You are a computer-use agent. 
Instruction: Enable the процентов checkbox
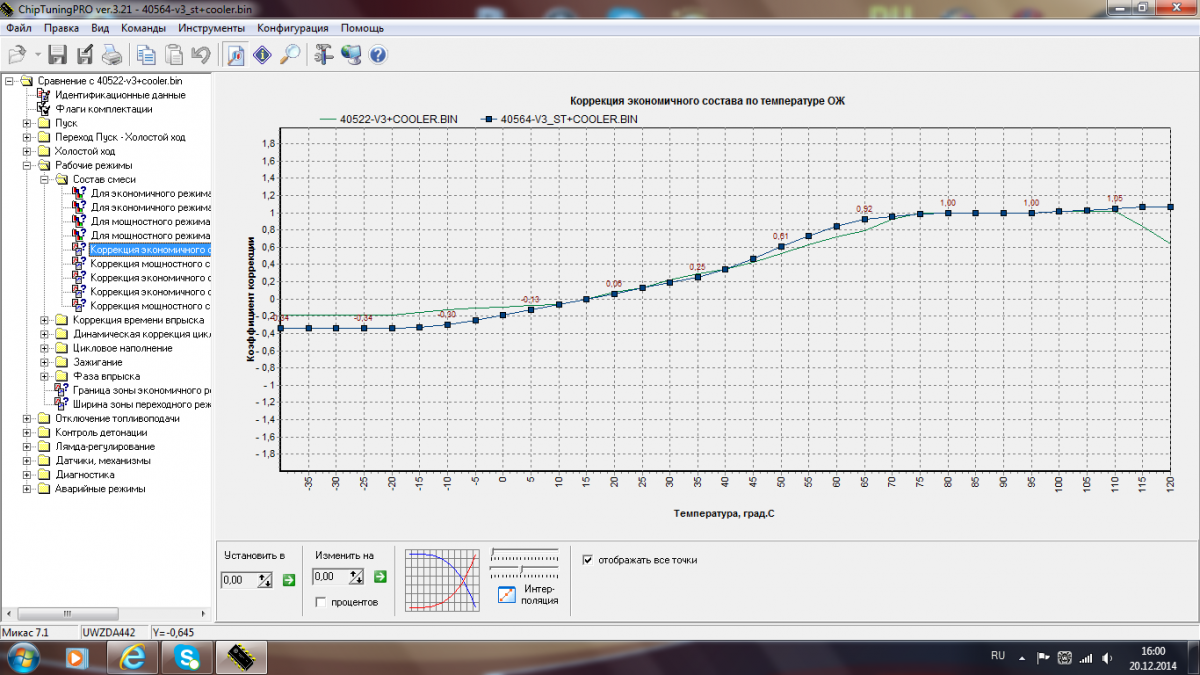pyautogui.click(x=320, y=602)
